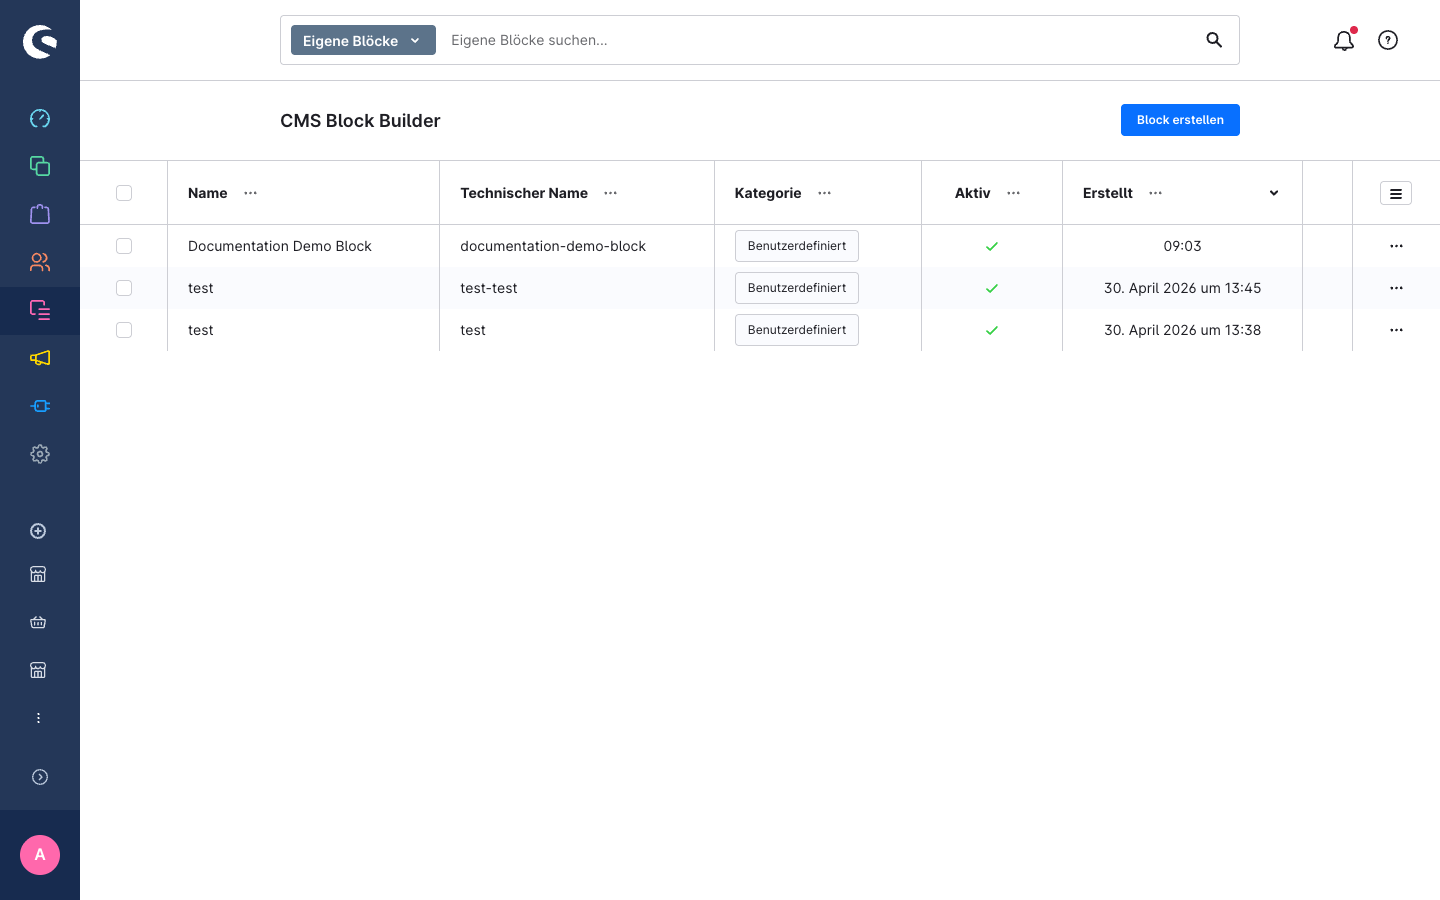
Task: Open the first storefront sales channel icon
Action: (x=38, y=574)
